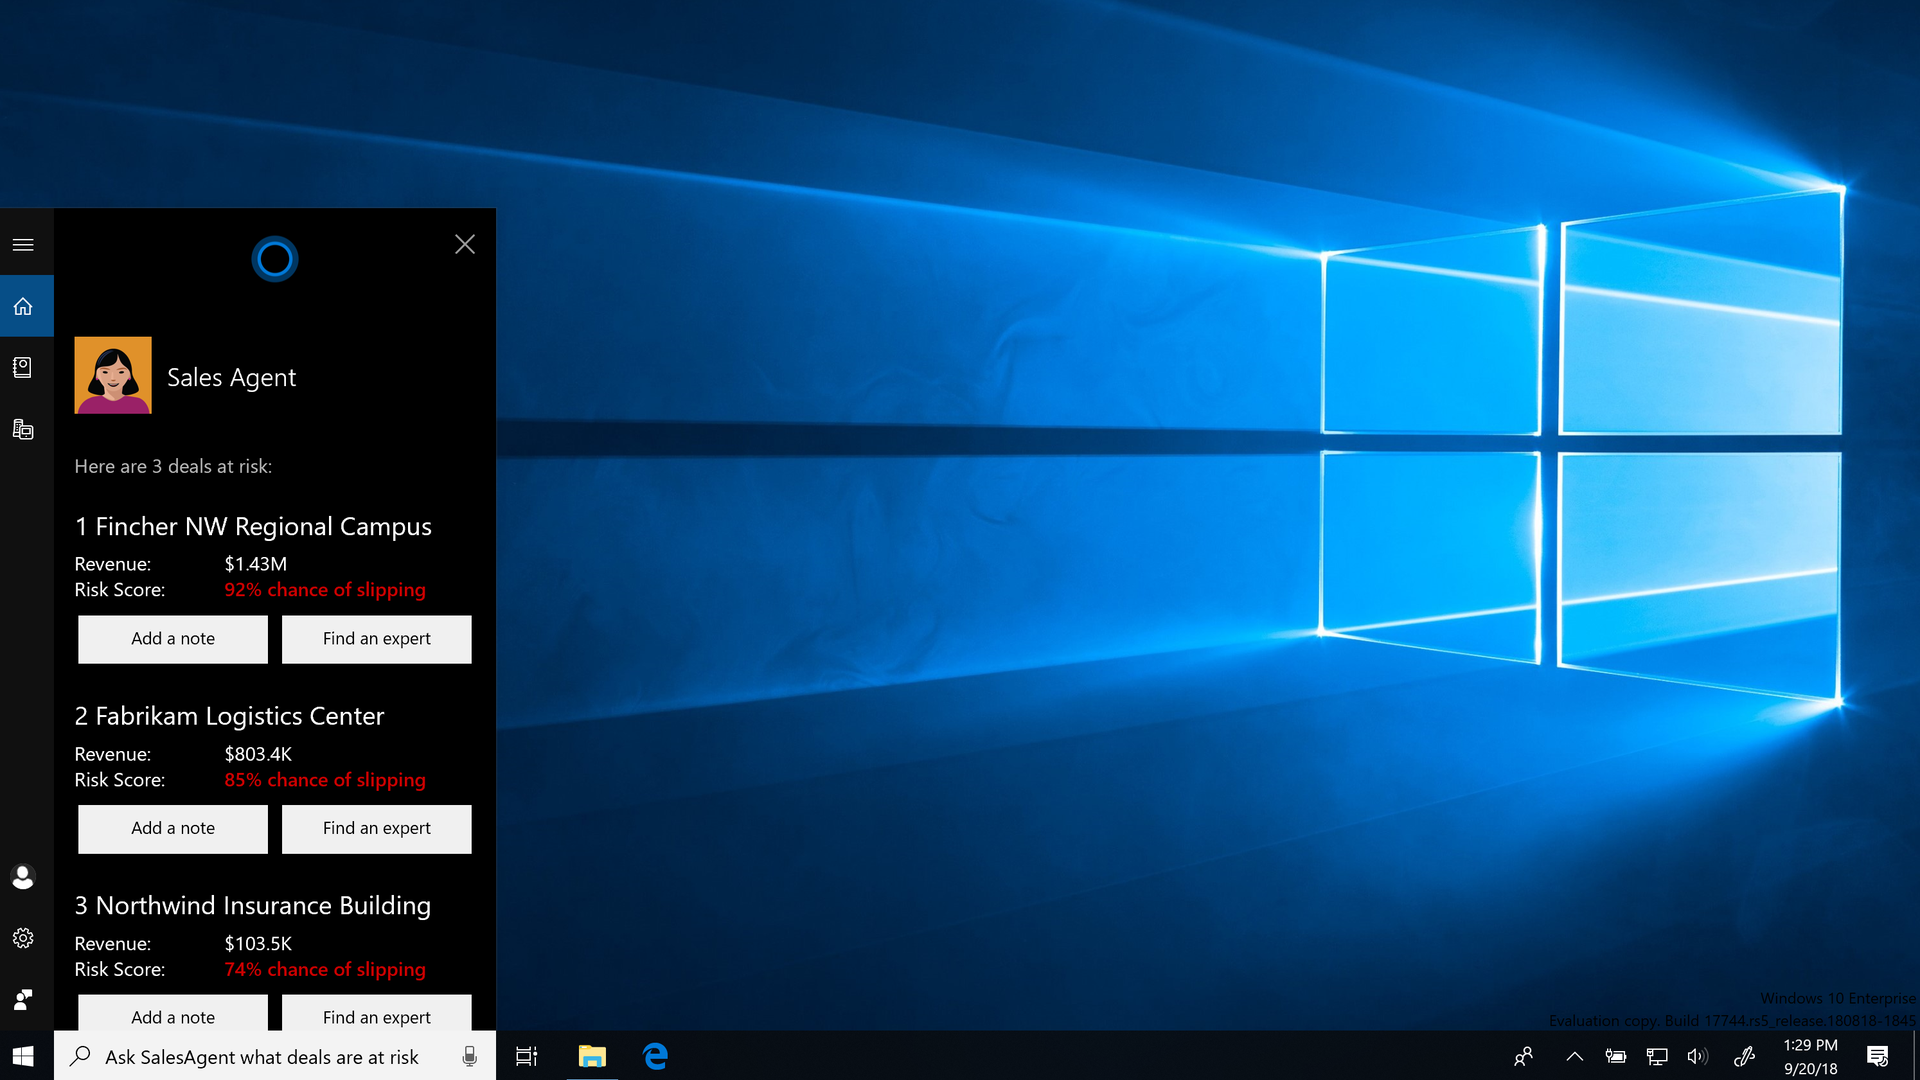The width and height of the screenshot is (1920, 1080).
Task: Launch Microsoft Edge from the taskbar
Action: pos(656,1056)
